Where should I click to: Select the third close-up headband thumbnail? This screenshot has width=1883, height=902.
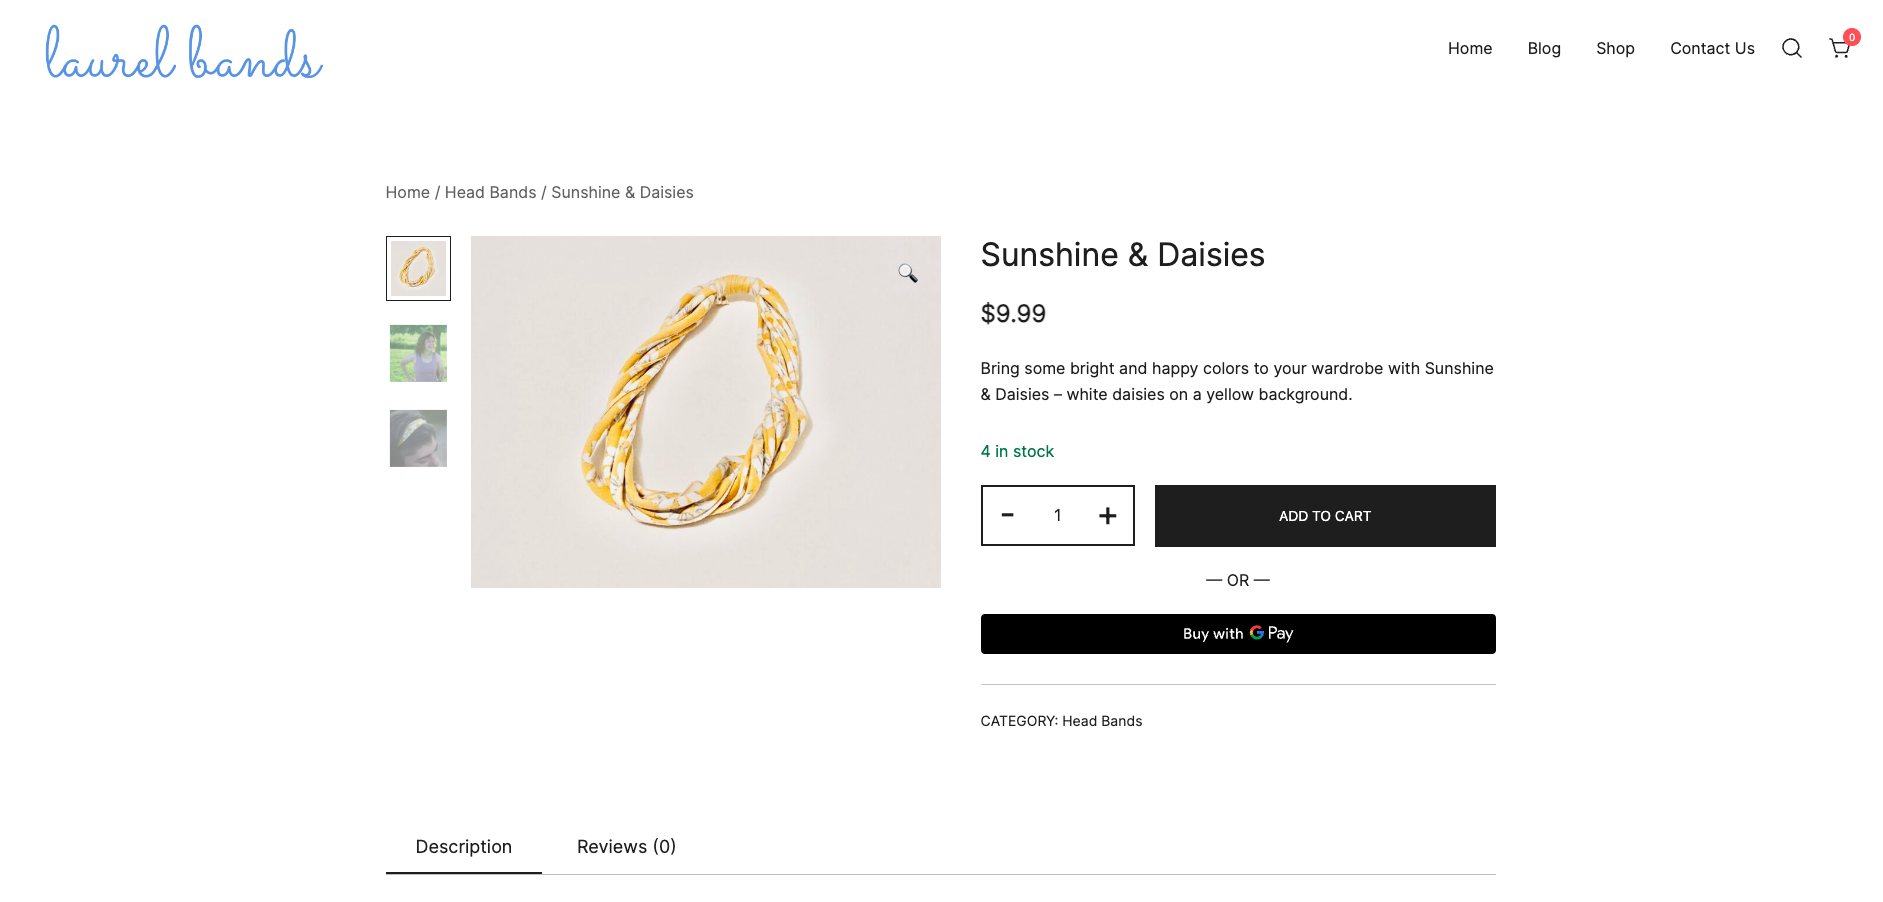[418, 438]
